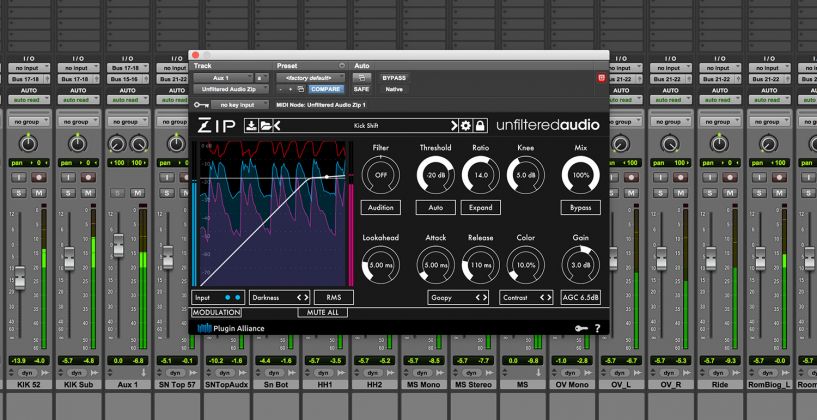Open the Goopy style selector
The height and width of the screenshot is (420, 817).
point(458,298)
